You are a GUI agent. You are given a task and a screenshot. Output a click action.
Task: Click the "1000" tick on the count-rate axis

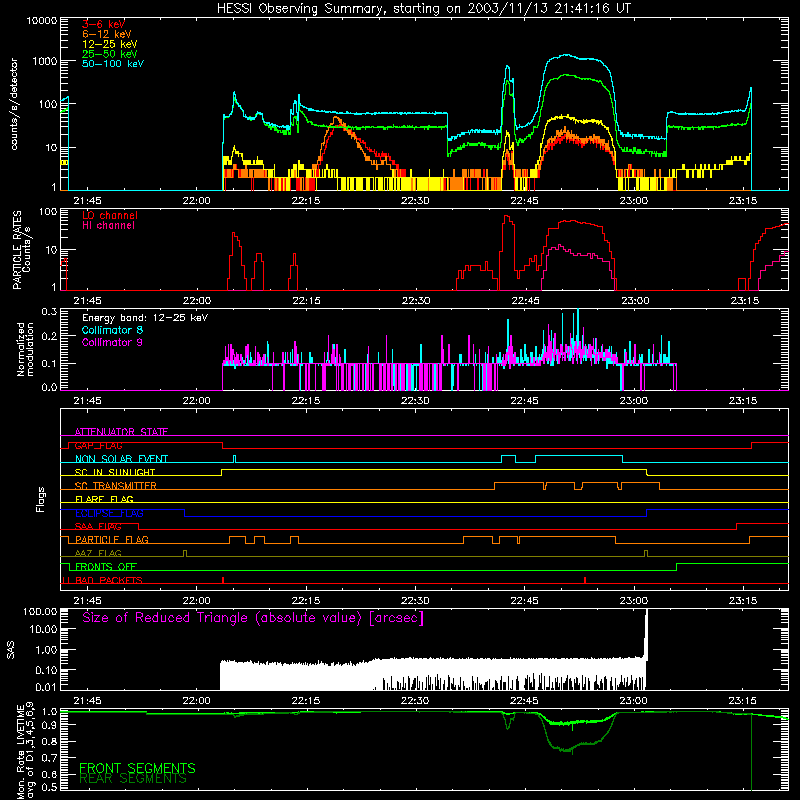point(45,61)
